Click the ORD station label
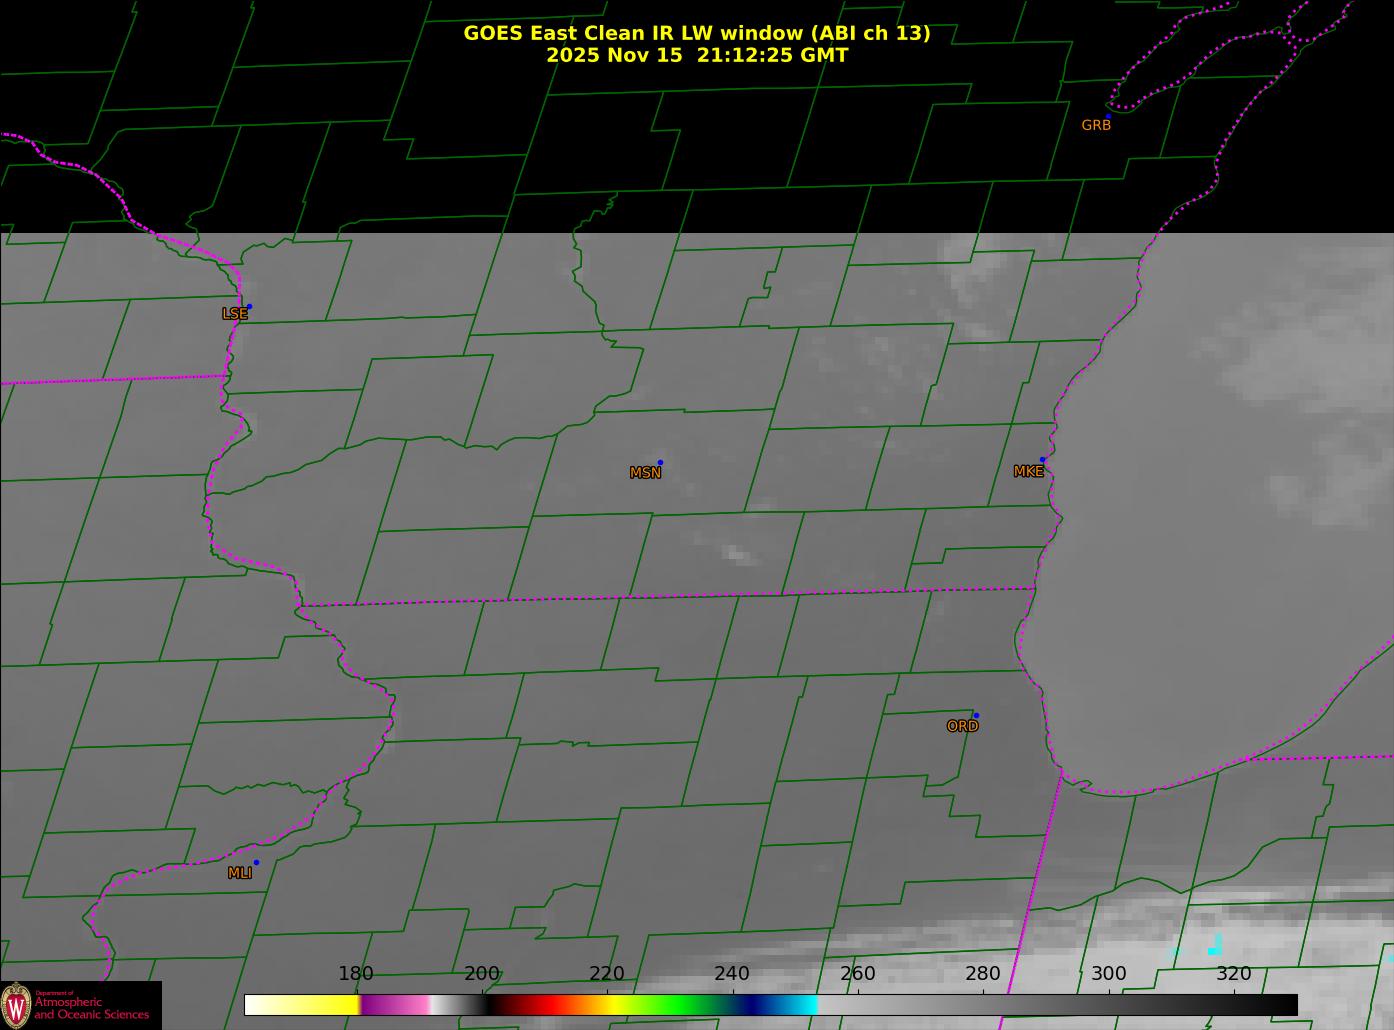The width and height of the screenshot is (1394, 1030). tap(962, 727)
